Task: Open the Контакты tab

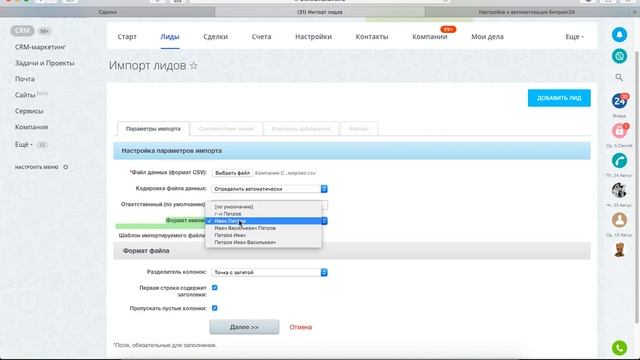Action: 372,37
